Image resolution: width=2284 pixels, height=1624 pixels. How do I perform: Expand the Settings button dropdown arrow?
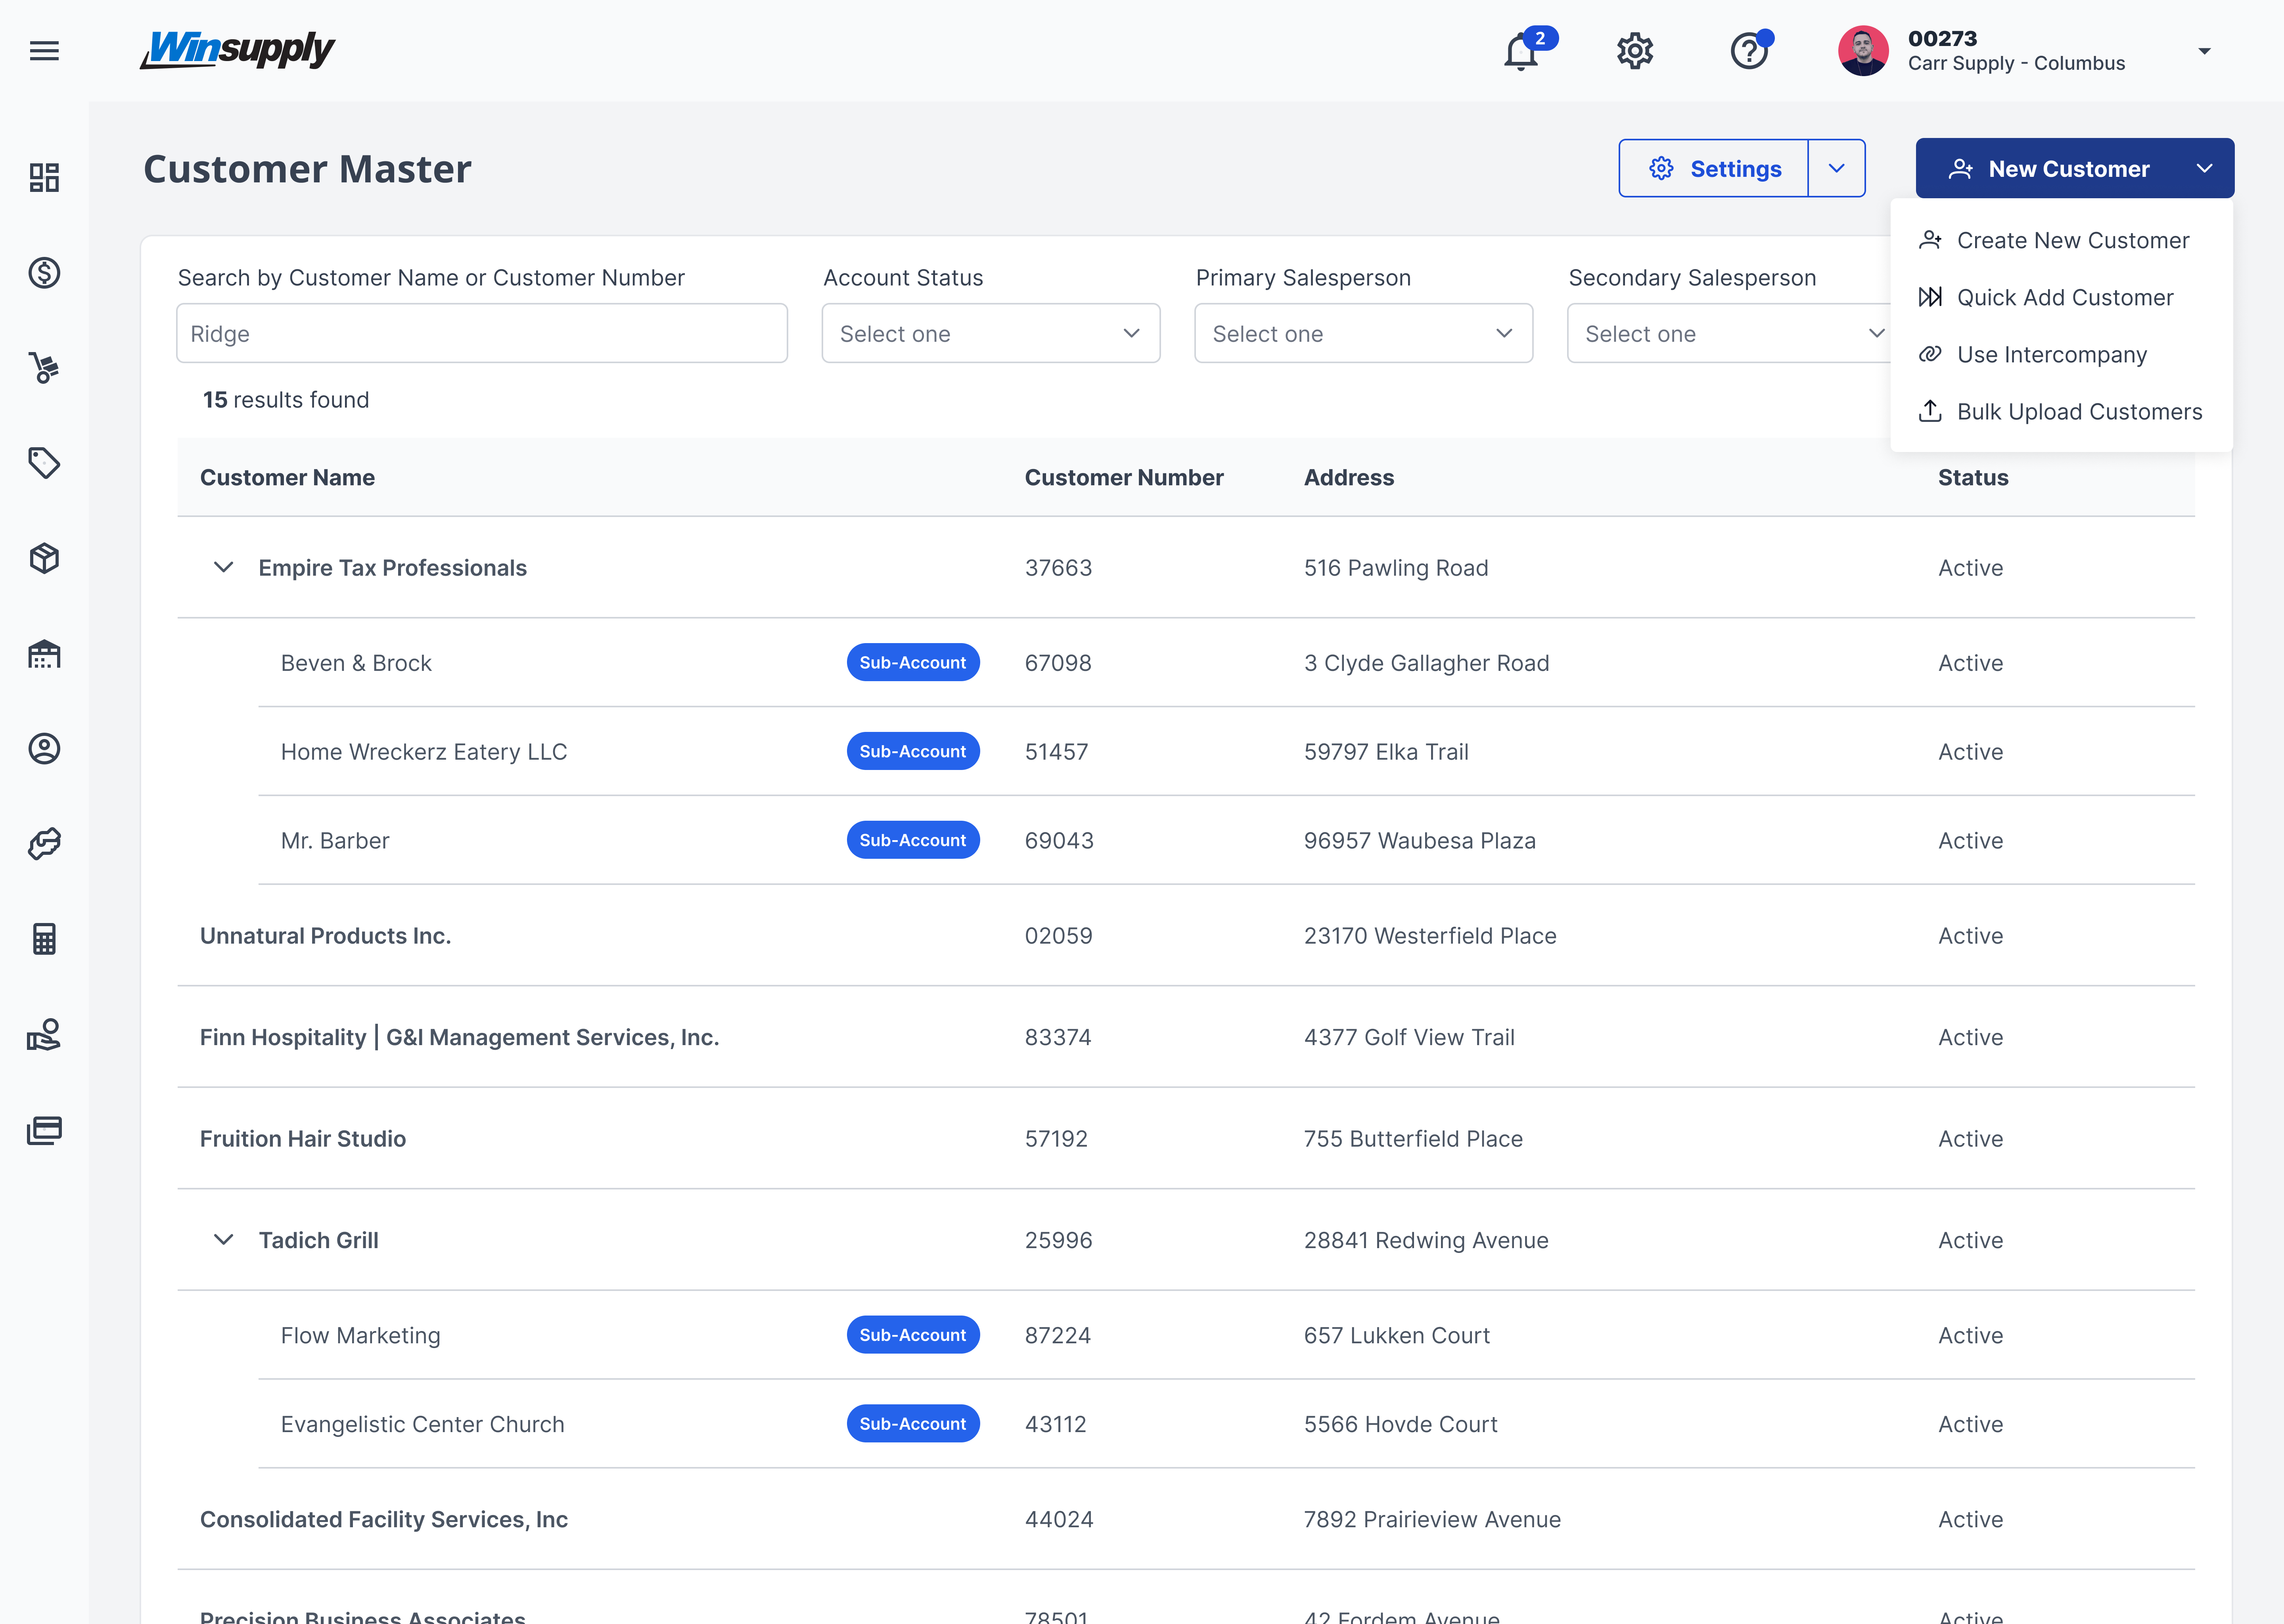[x=1836, y=168]
